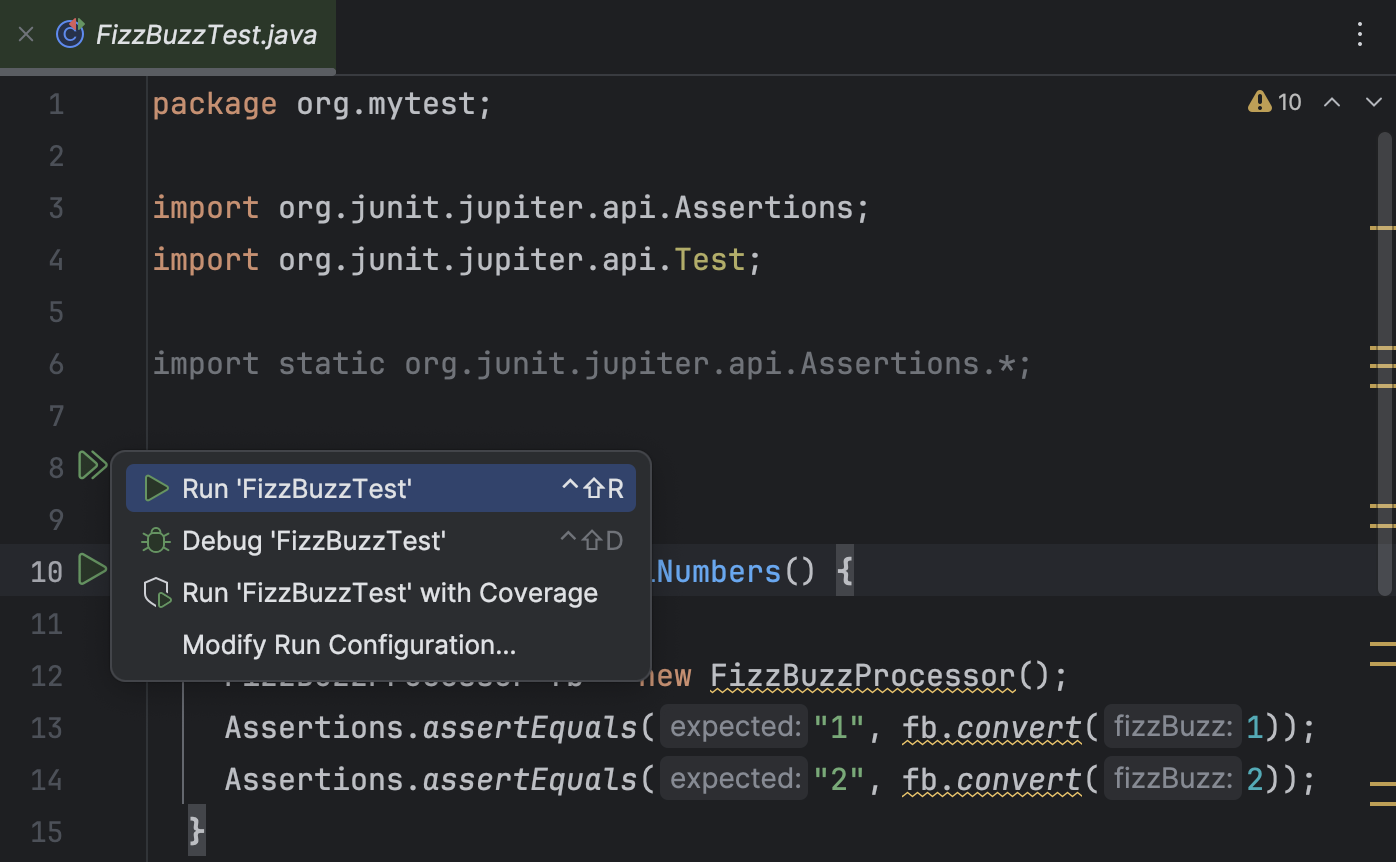1396x862 pixels.
Task: Click the underlined FizzBuzzProcessor class reference
Action: [x=861, y=675]
